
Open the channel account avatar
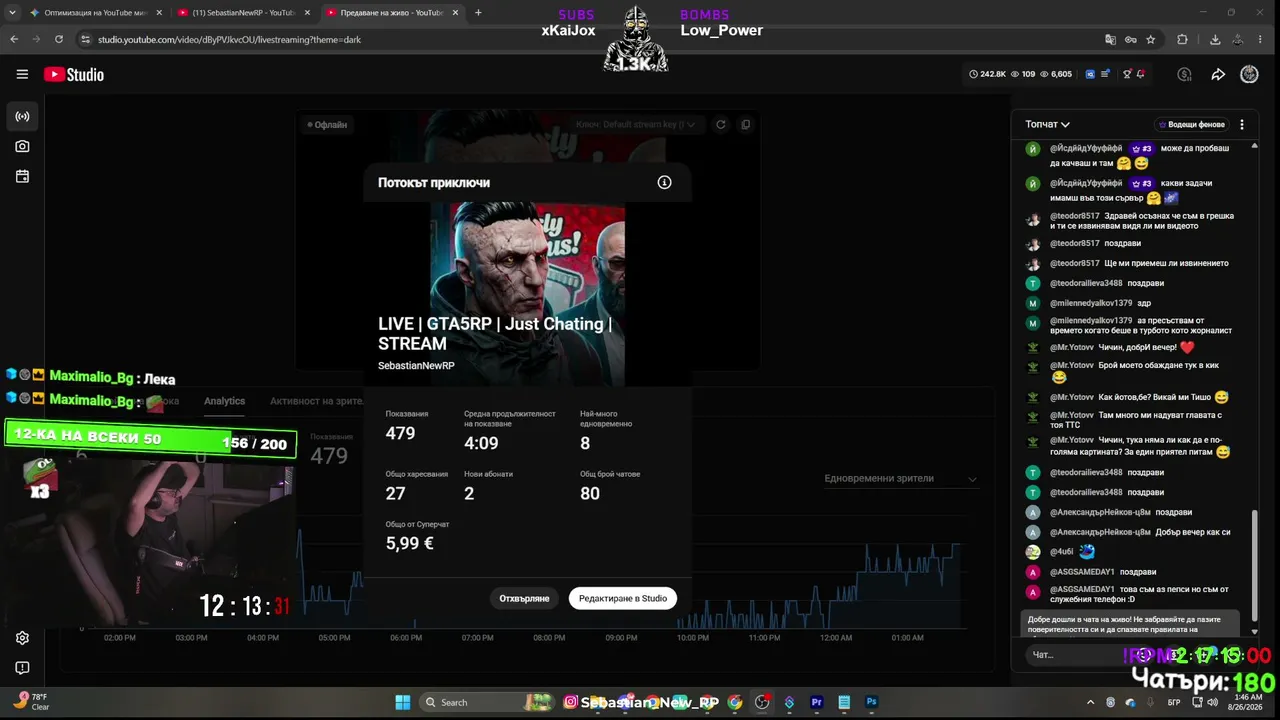1249,74
